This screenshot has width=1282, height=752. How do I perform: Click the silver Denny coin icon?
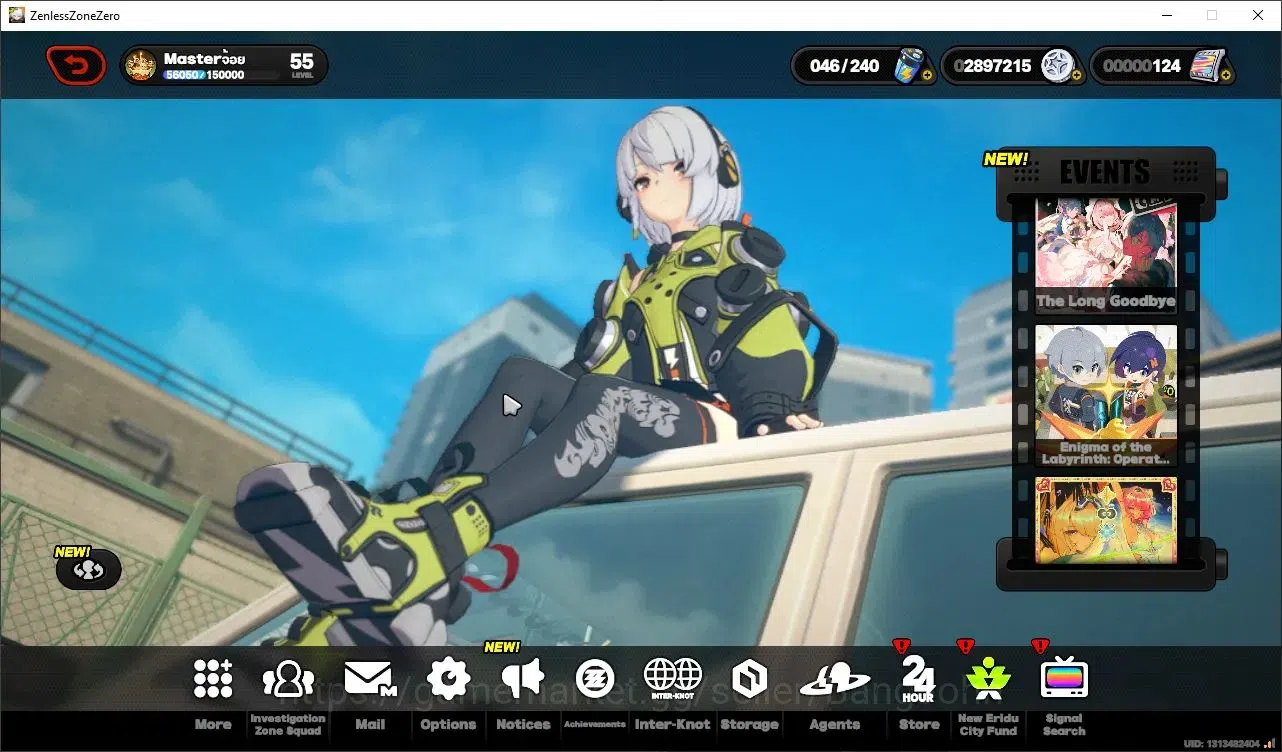pyautogui.click(x=1057, y=66)
